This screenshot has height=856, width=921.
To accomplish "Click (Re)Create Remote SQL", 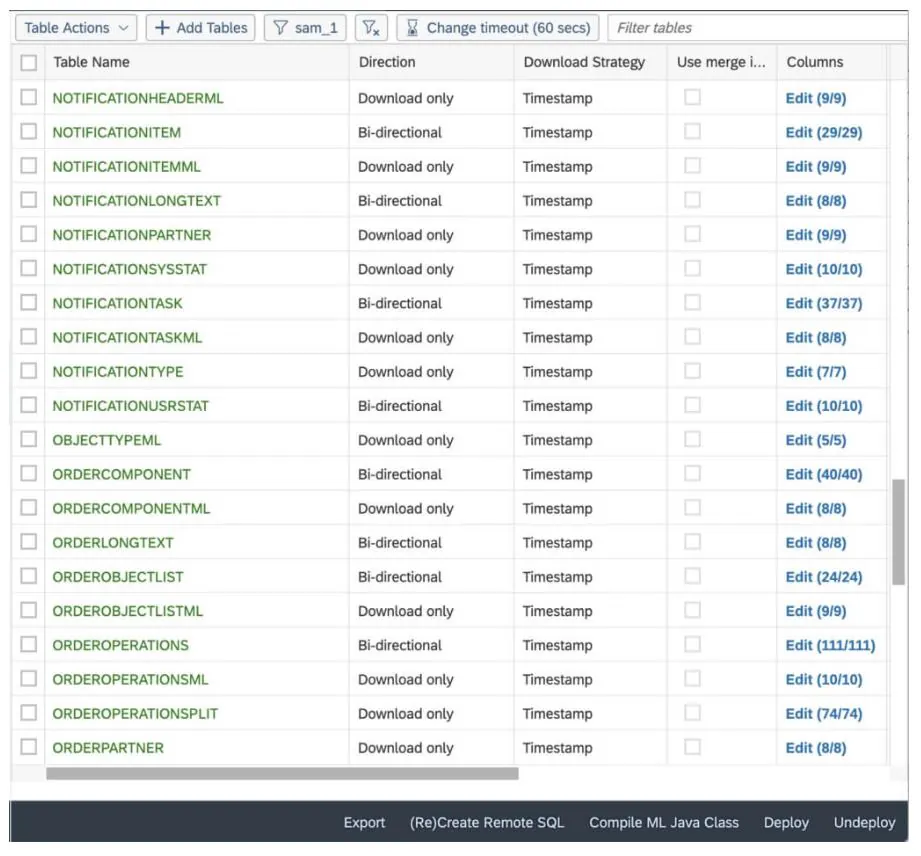I will [487, 823].
